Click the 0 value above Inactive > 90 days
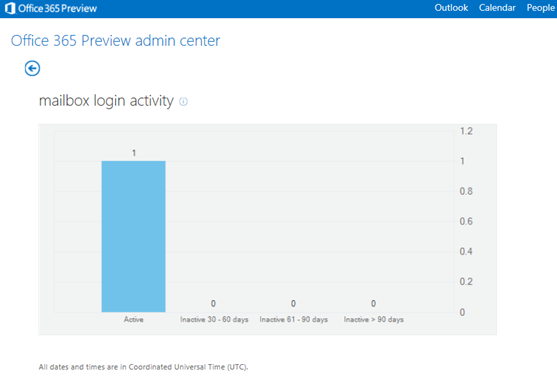This screenshot has height=383, width=557. point(373,303)
